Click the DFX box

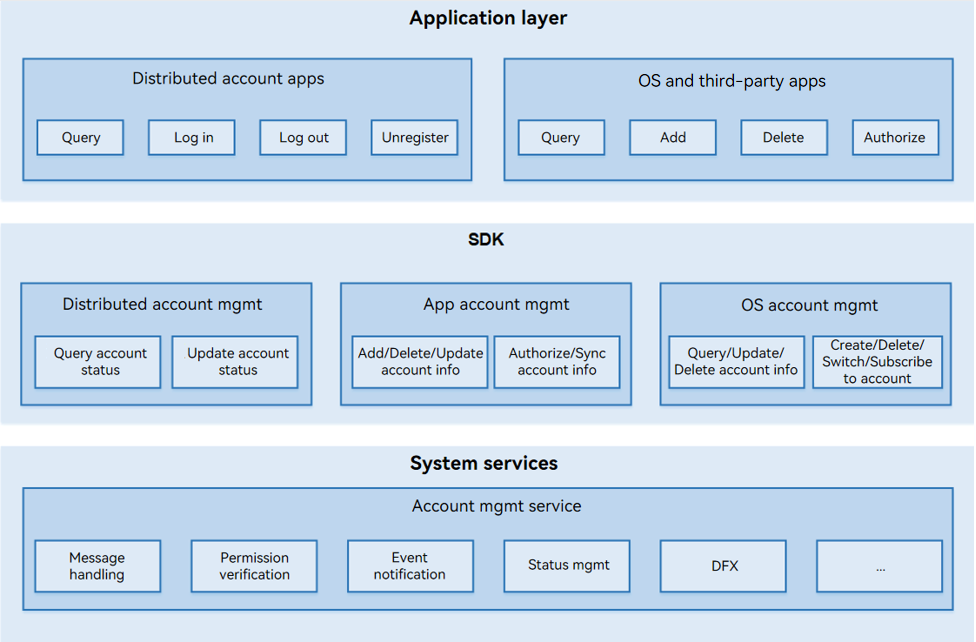coord(723,566)
